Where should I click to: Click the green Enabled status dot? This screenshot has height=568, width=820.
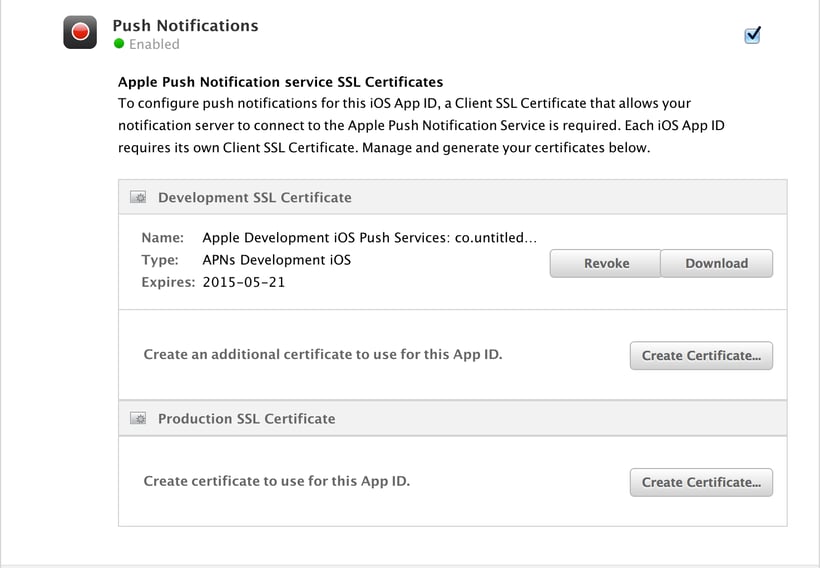[119, 44]
